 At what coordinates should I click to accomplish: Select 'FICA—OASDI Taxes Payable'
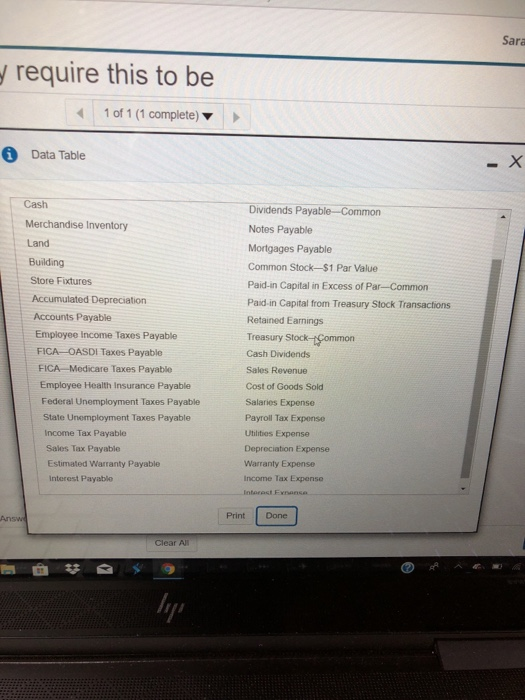pos(100,352)
